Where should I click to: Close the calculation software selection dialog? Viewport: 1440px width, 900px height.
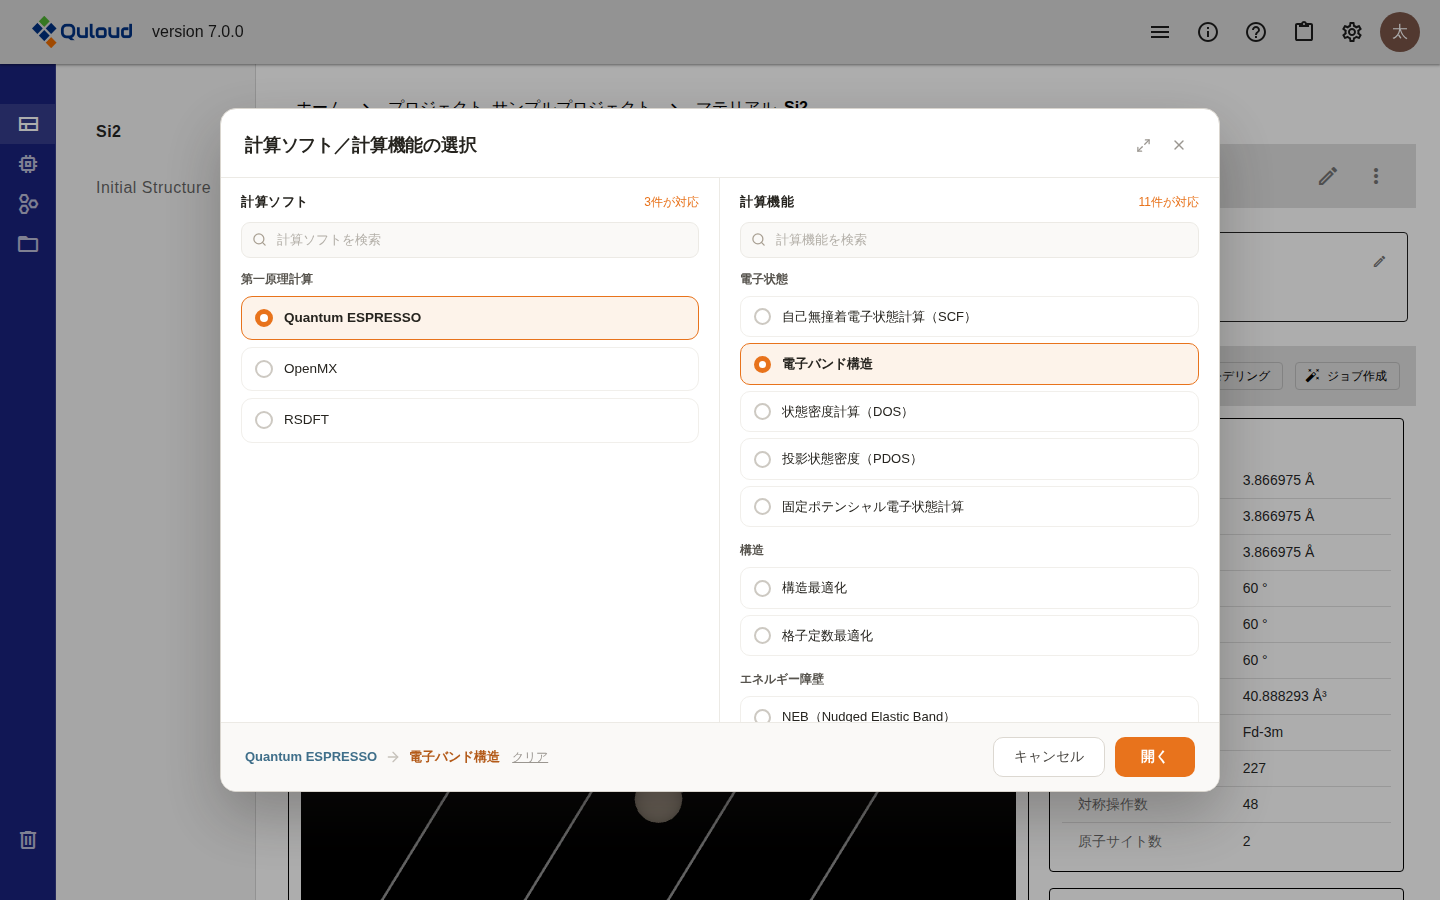coord(1179,145)
